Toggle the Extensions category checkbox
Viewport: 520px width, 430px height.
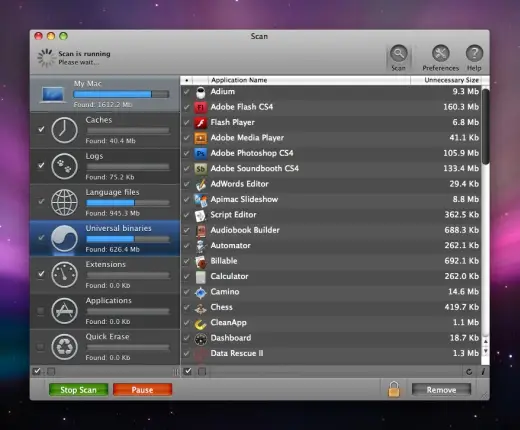[41, 274]
